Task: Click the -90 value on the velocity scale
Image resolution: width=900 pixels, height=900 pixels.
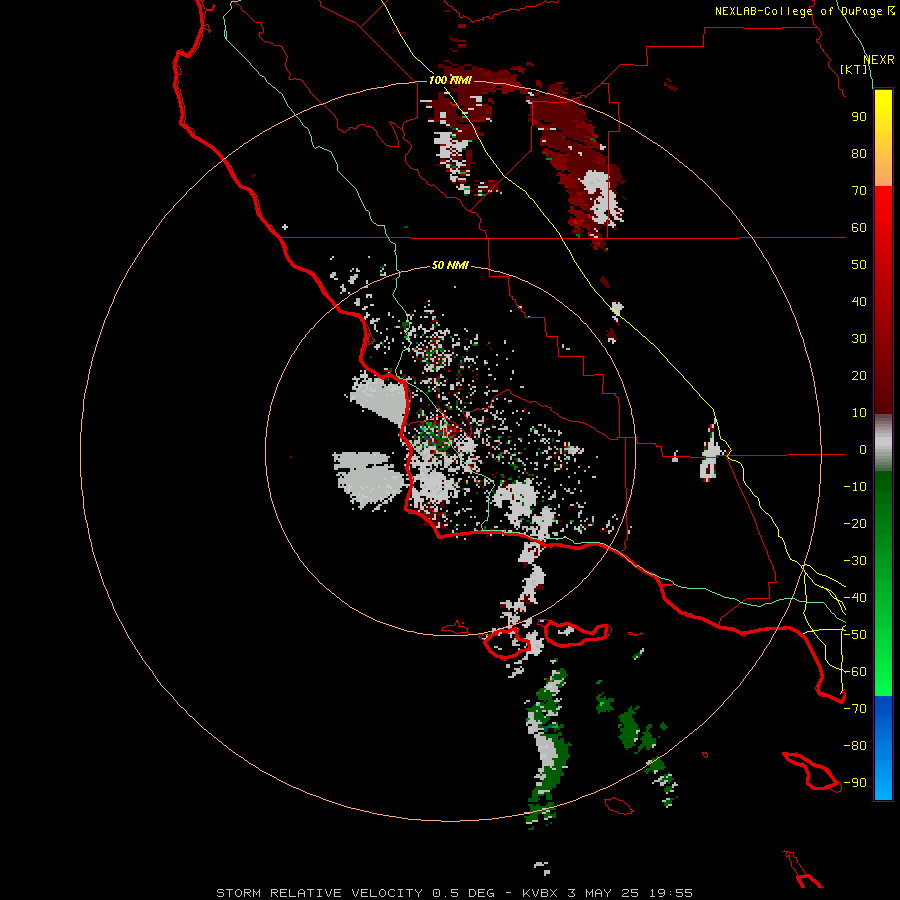Action: 855,783
